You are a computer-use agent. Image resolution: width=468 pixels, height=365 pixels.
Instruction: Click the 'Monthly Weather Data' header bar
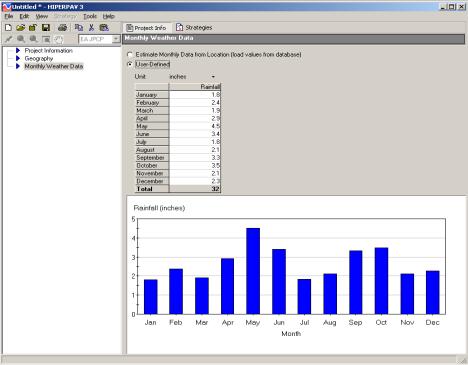coord(294,39)
